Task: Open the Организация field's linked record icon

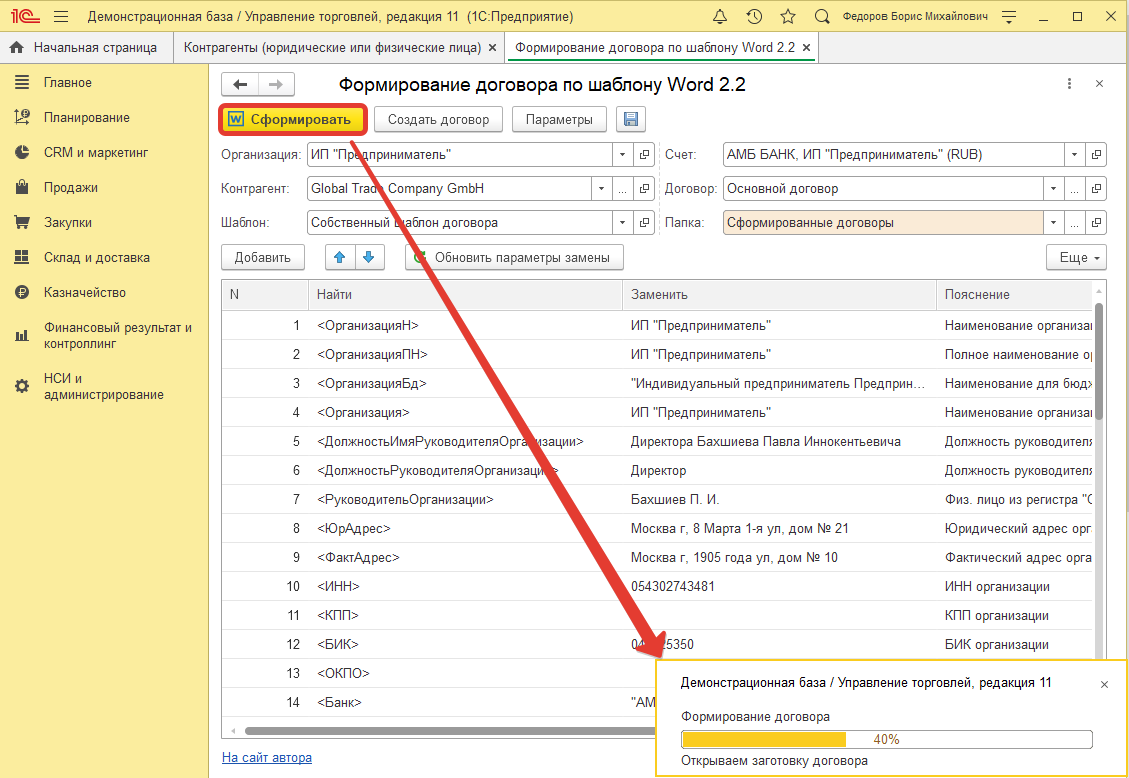Action: pos(645,155)
